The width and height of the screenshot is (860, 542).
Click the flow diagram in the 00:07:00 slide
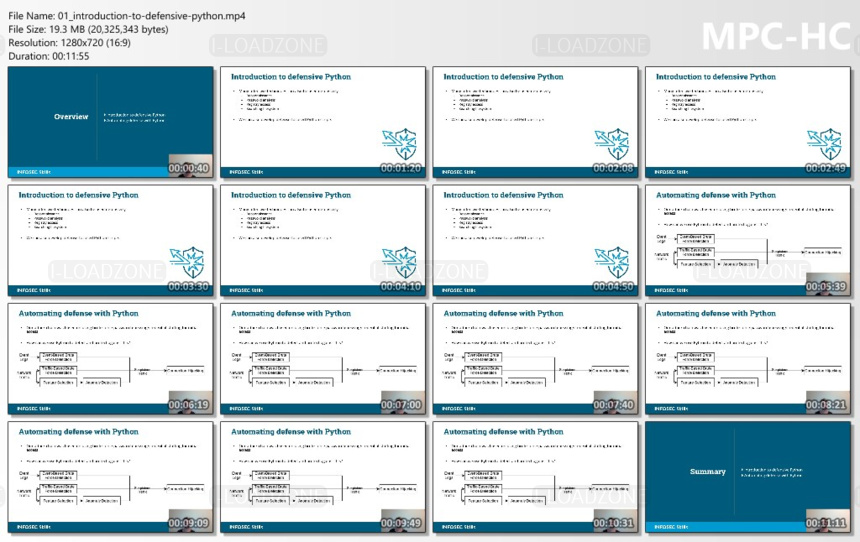click(x=322, y=369)
